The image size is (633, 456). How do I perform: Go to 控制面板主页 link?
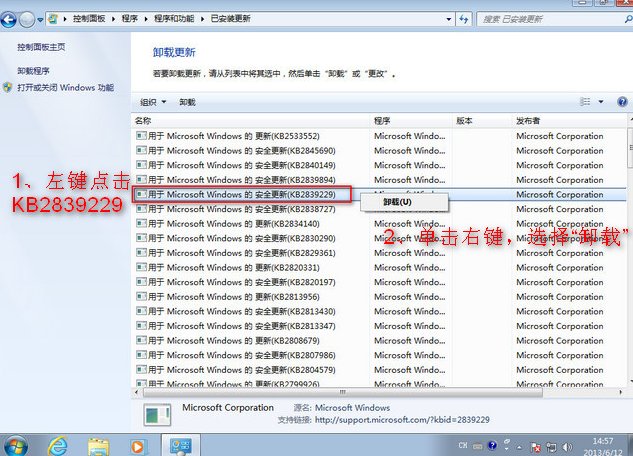[41, 47]
